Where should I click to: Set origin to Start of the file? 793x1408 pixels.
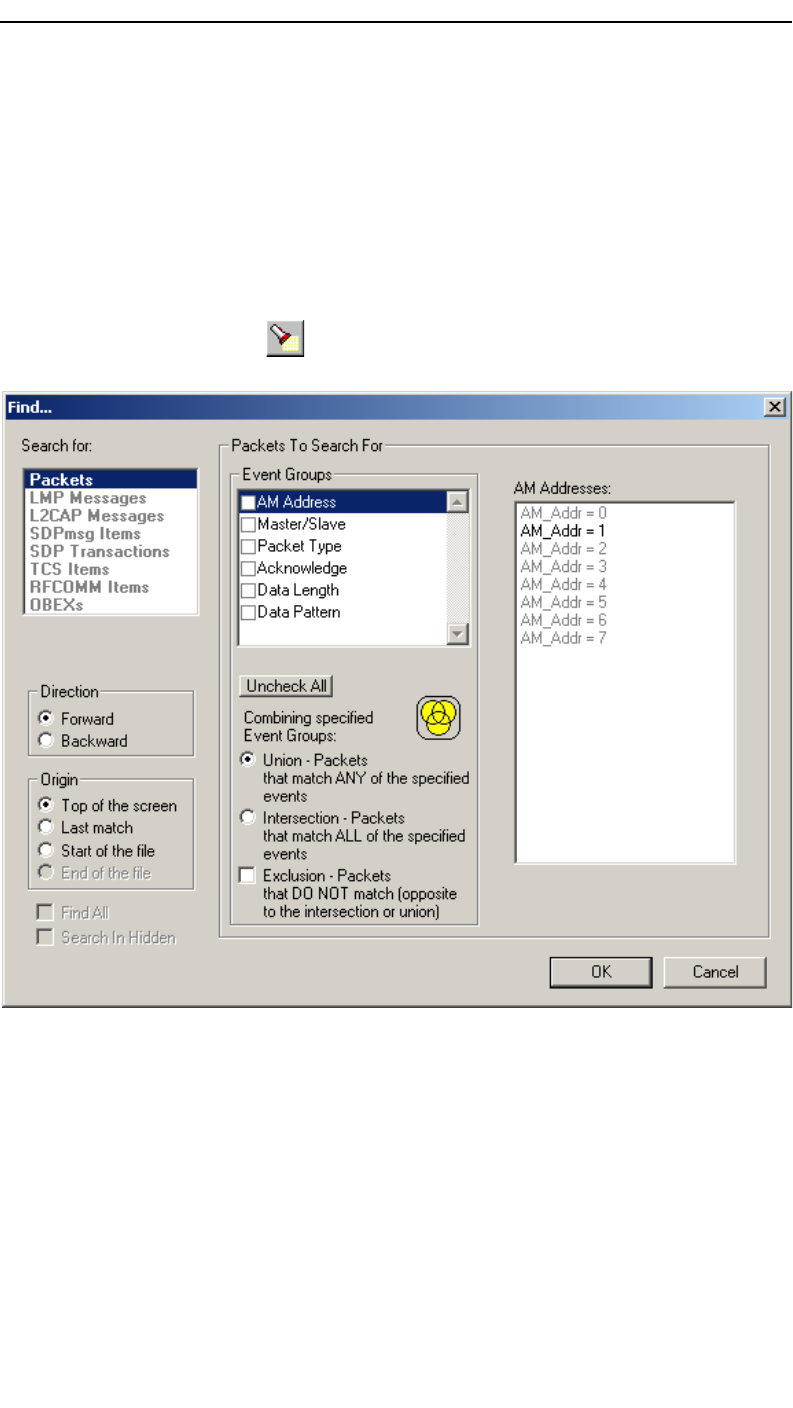[44, 851]
